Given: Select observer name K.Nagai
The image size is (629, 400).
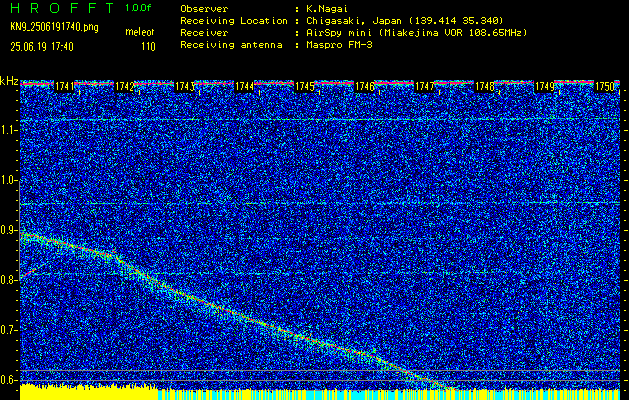Looking at the screenshot, I should [327, 9].
